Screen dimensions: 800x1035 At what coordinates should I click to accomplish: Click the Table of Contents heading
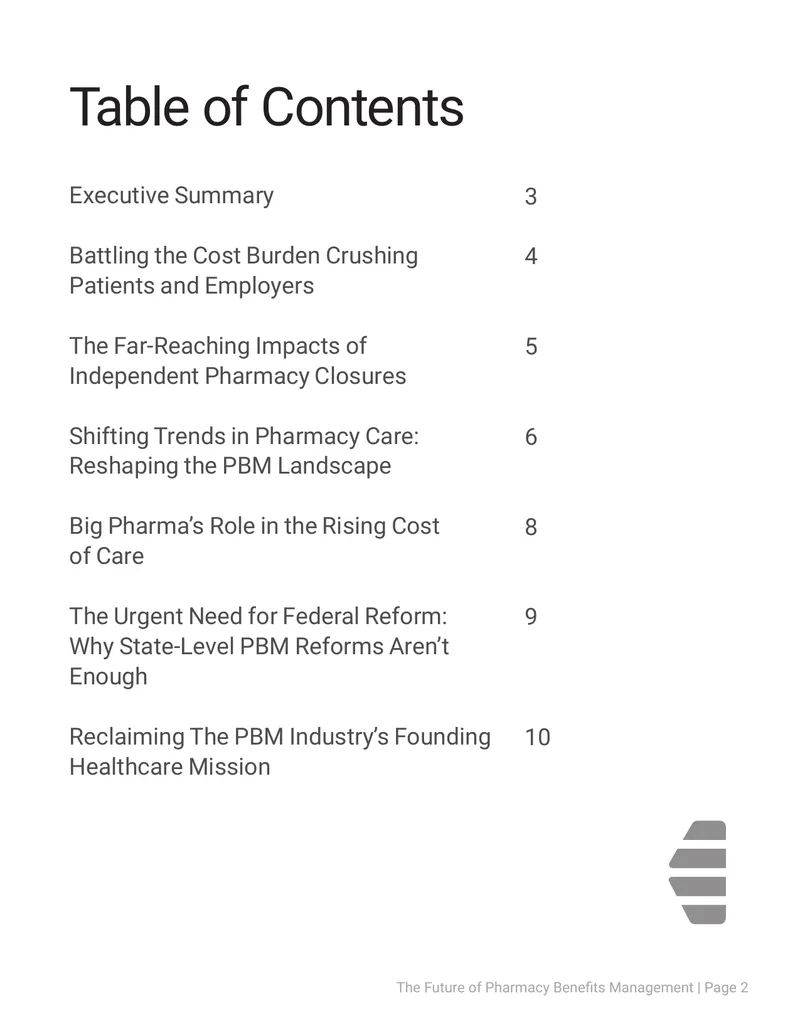click(x=267, y=107)
